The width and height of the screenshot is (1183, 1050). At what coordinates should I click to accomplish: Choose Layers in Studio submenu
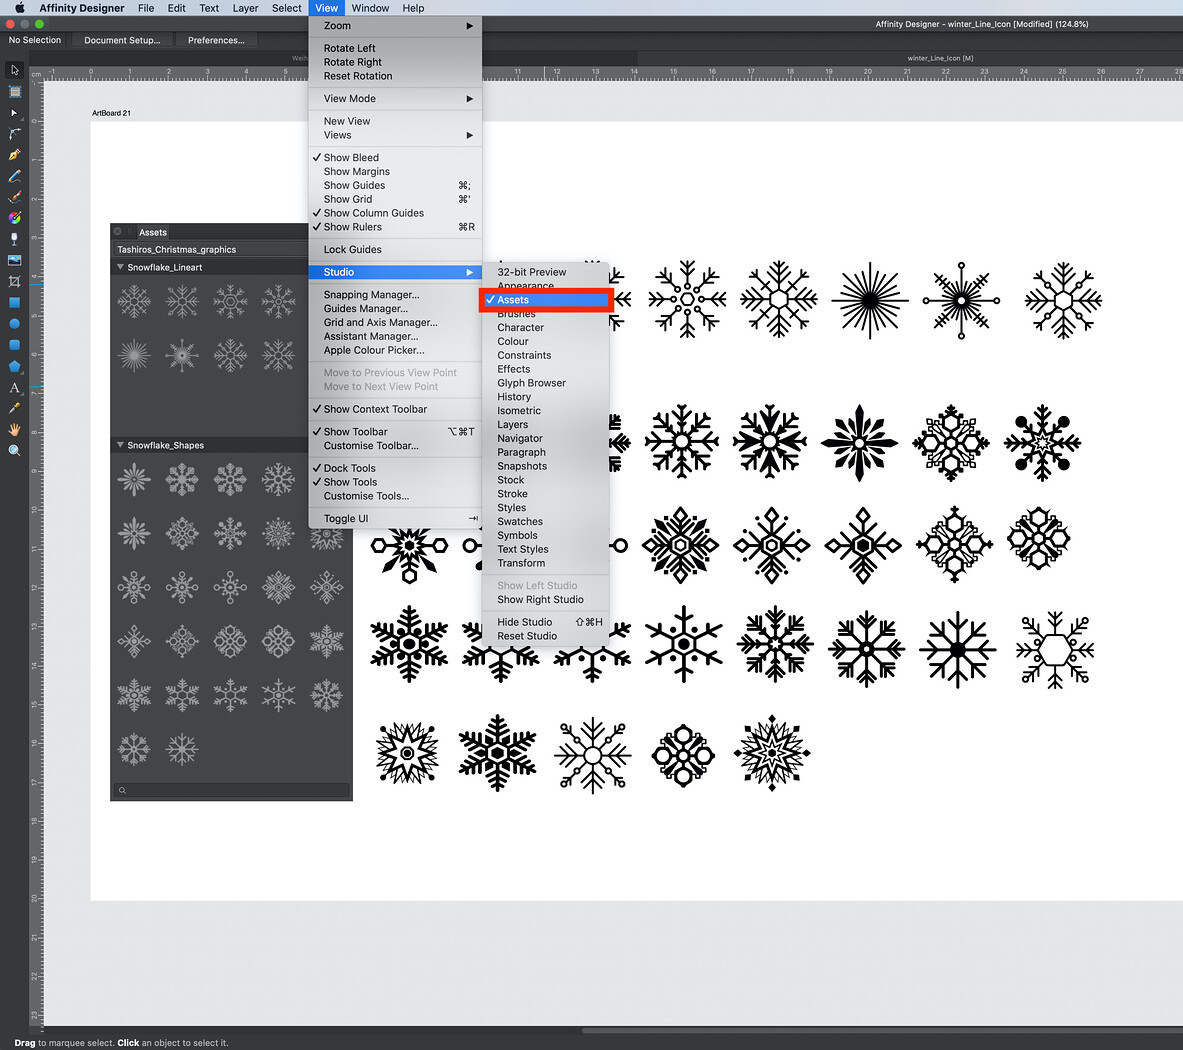coord(545,425)
